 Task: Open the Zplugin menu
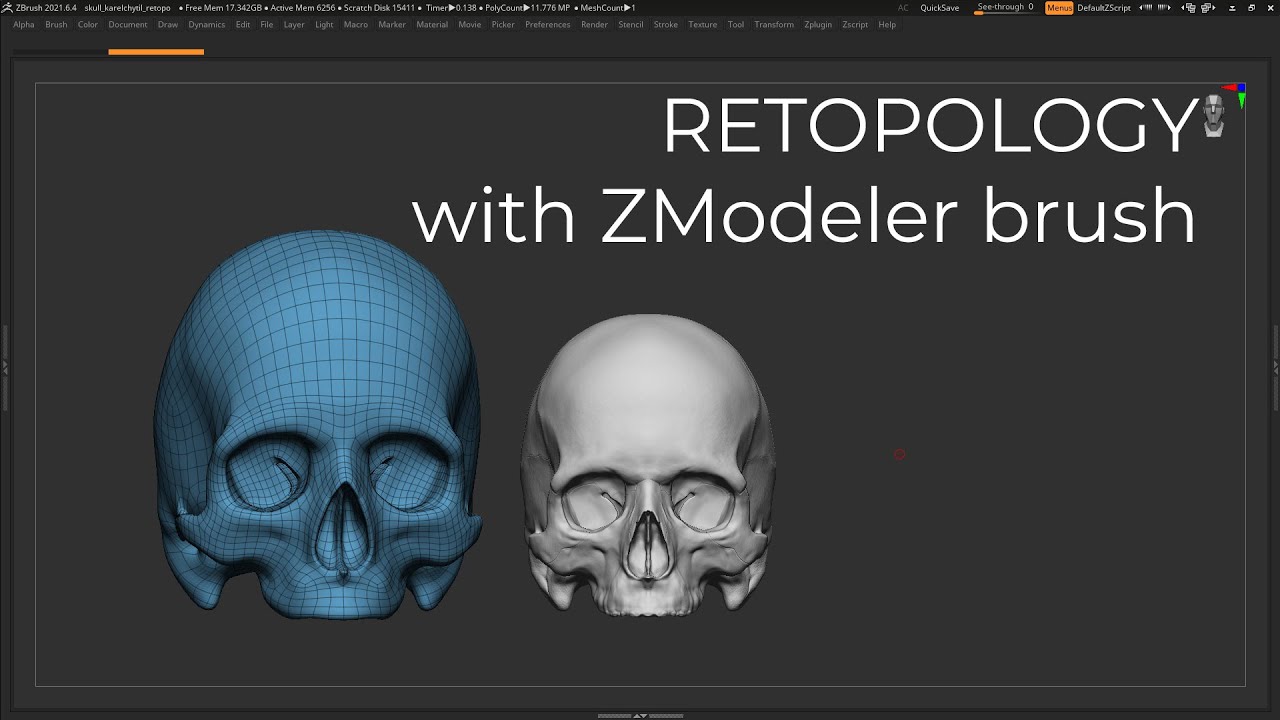[x=818, y=24]
